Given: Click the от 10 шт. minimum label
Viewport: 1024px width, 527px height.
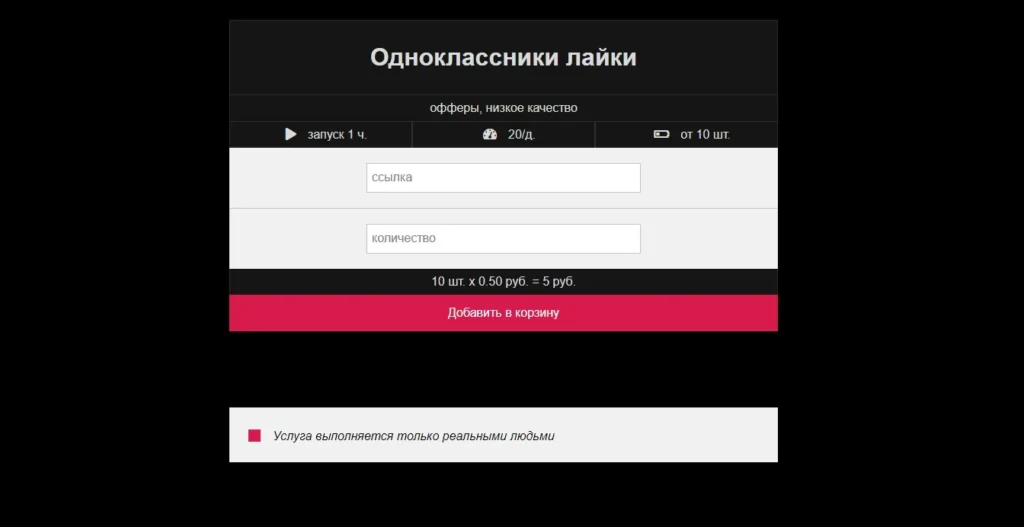Looking at the screenshot, I should pyautogui.click(x=705, y=135).
